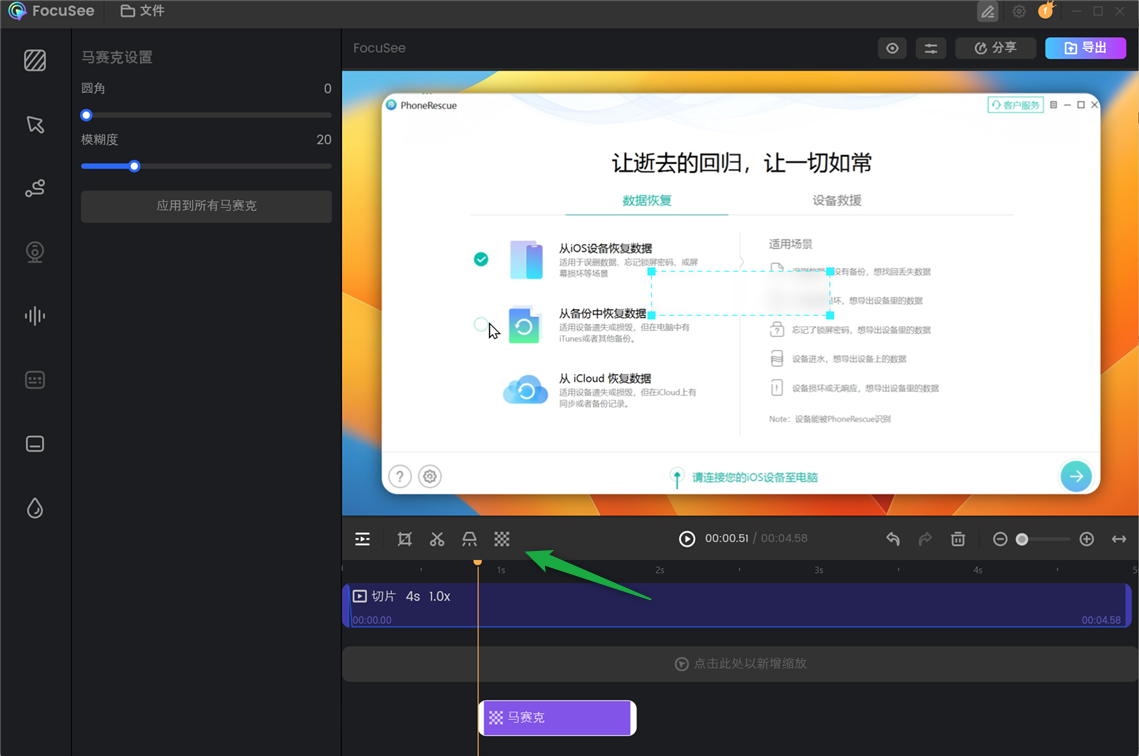
Task: Switch to 数据恢复 tab in PhoneRescue
Action: (x=646, y=200)
